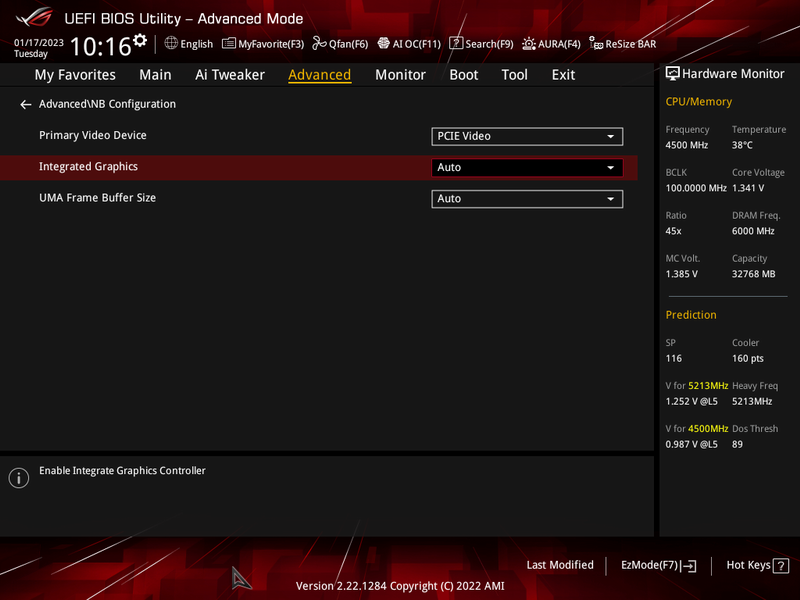Click the Enable Integrate Graphics Controller help text
800x600 pixels.
[x=122, y=470]
